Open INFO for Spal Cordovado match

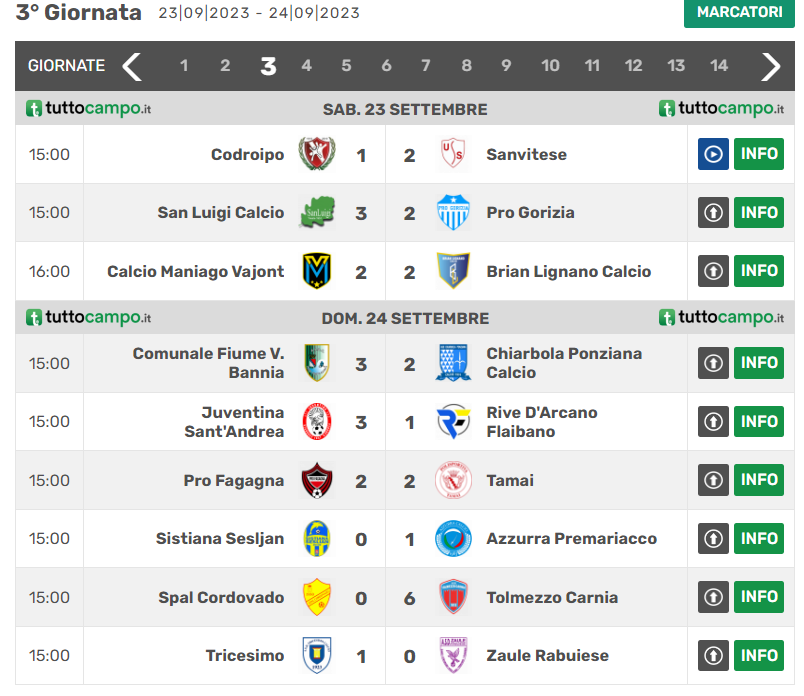tap(759, 597)
